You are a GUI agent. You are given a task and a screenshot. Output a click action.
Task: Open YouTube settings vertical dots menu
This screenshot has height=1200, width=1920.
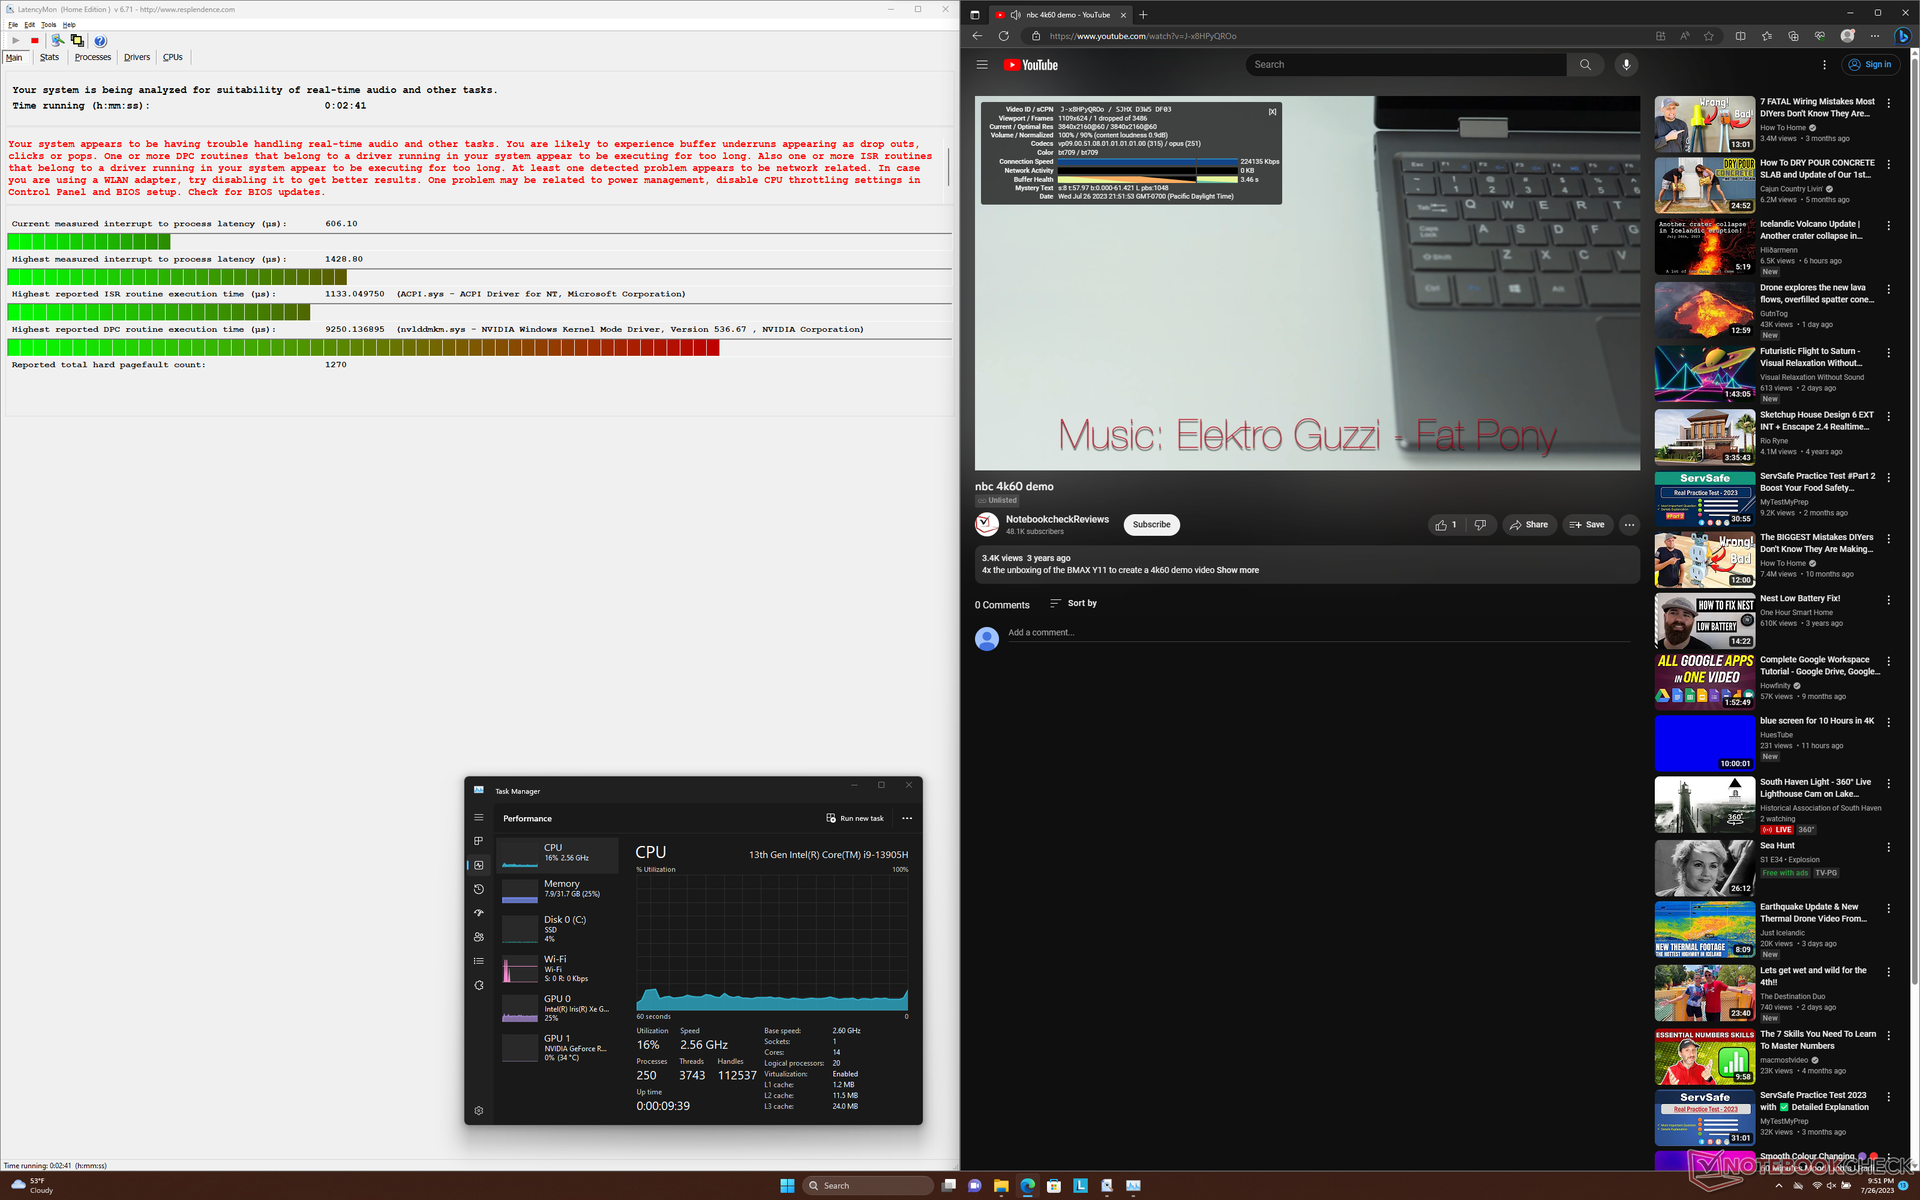pyautogui.click(x=1824, y=65)
